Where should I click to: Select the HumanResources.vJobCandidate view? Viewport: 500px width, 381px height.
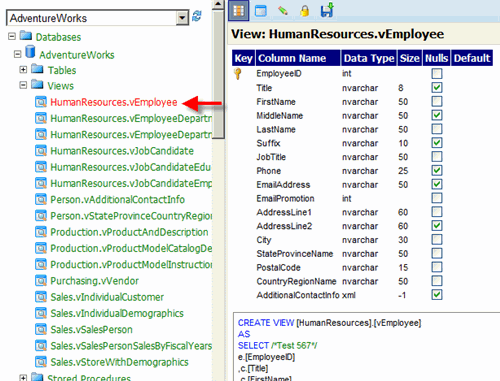(122, 151)
